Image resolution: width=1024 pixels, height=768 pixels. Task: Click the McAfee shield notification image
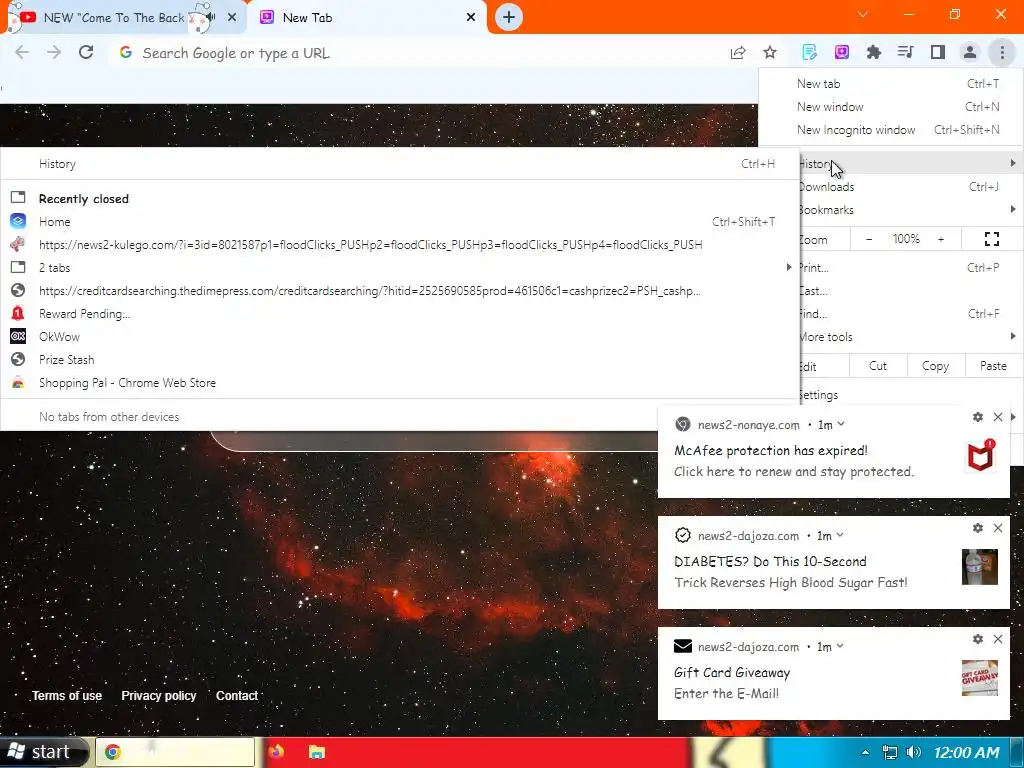point(981,455)
